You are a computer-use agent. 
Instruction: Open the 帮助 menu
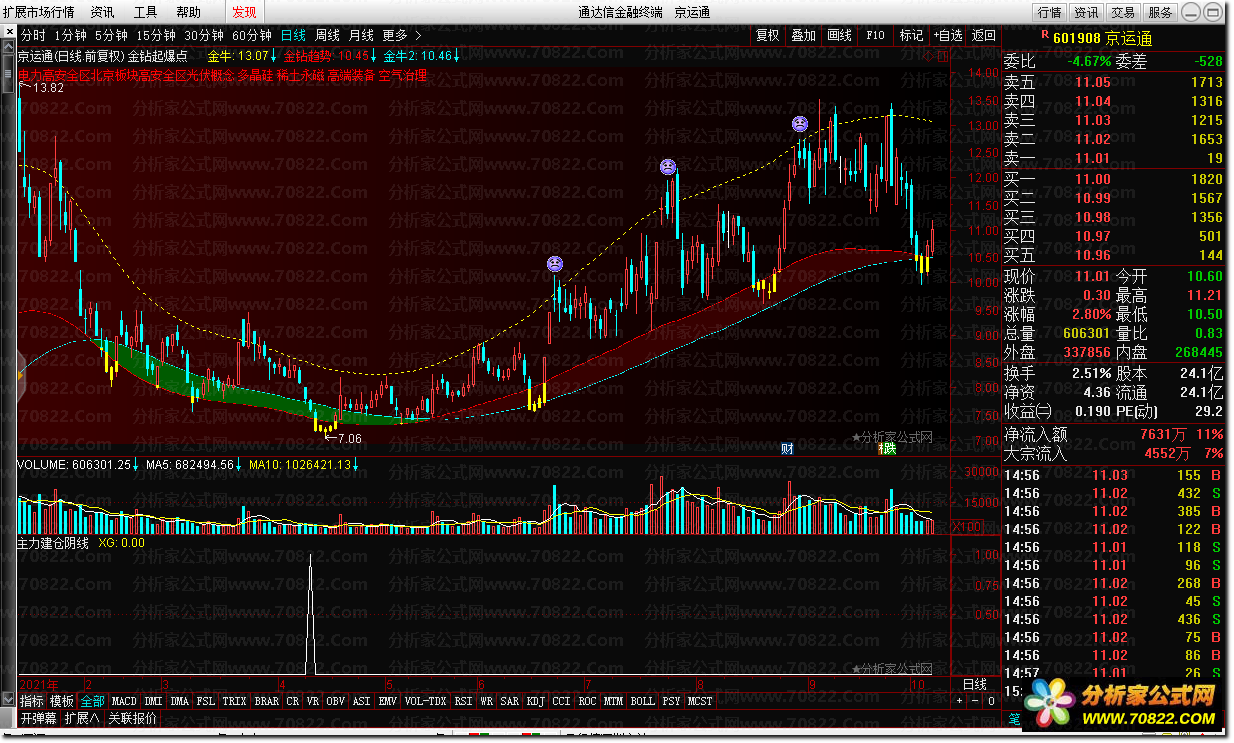click(188, 12)
